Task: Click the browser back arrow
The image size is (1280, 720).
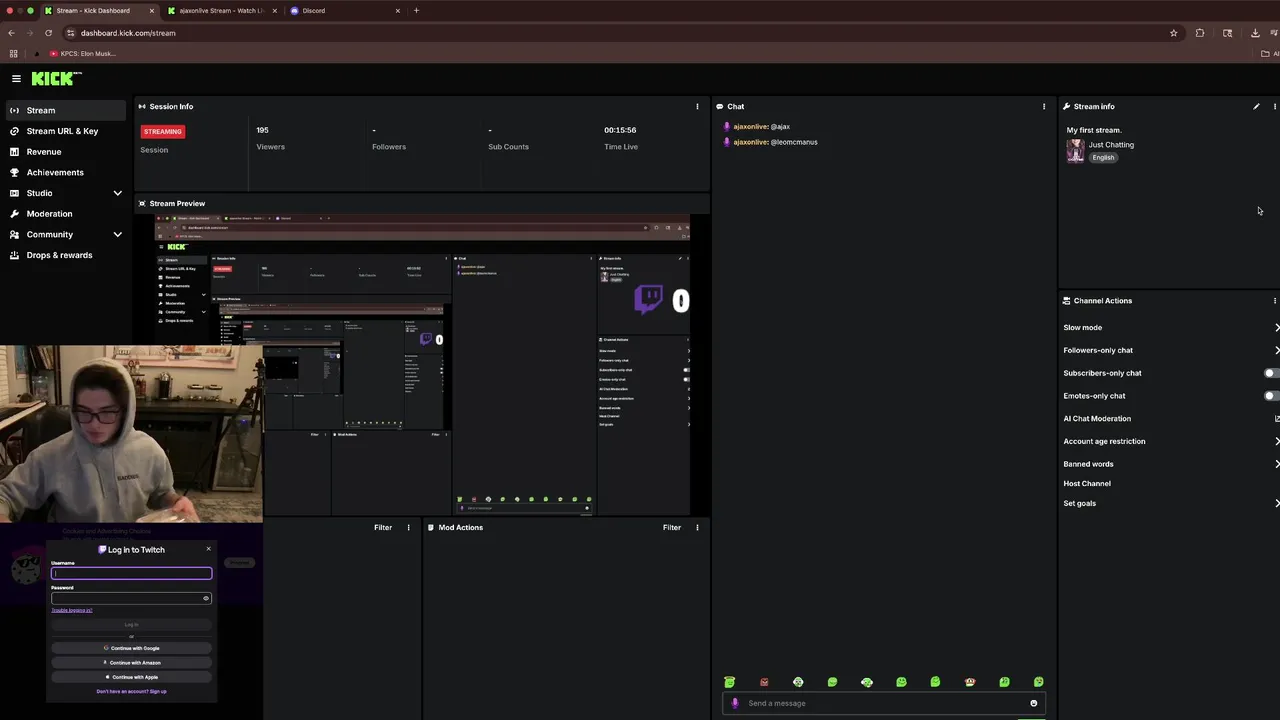Action: (x=11, y=33)
